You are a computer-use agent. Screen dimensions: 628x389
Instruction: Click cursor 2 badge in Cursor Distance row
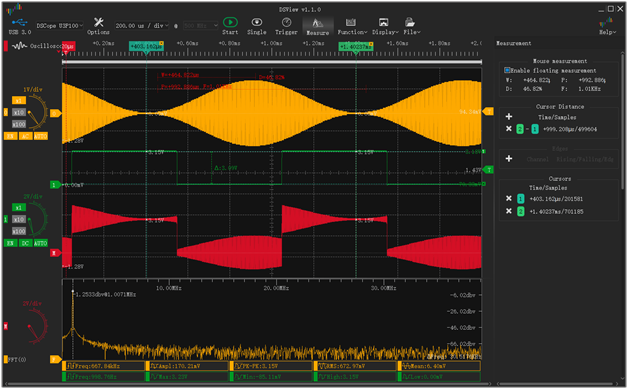[520, 129]
